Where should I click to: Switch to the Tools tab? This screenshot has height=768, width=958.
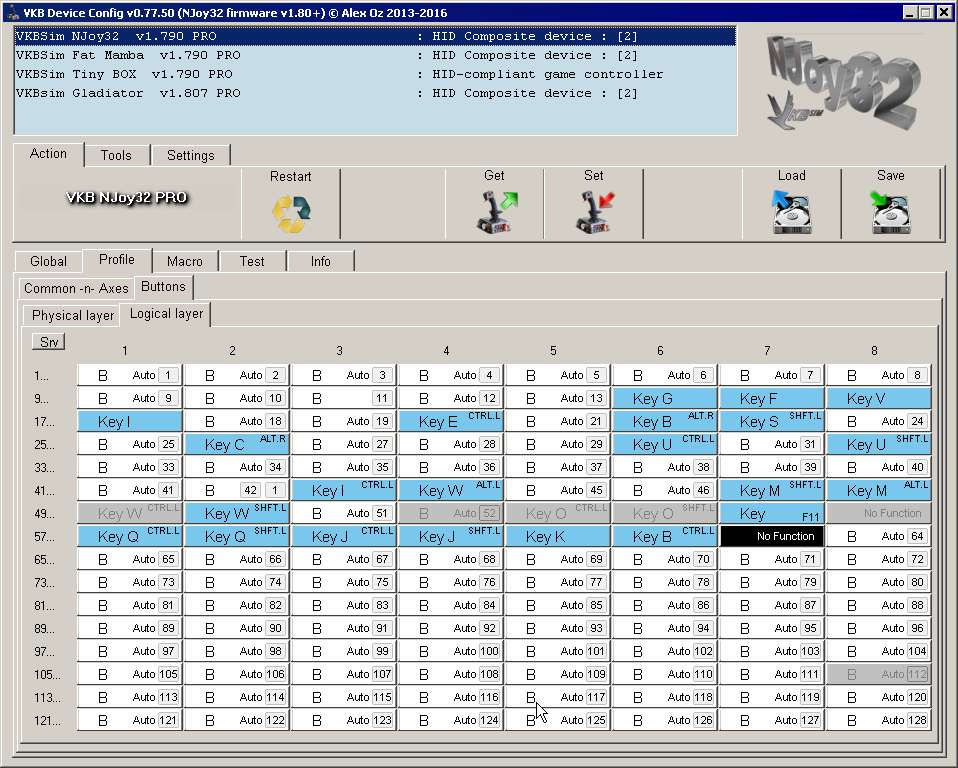(116, 155)
